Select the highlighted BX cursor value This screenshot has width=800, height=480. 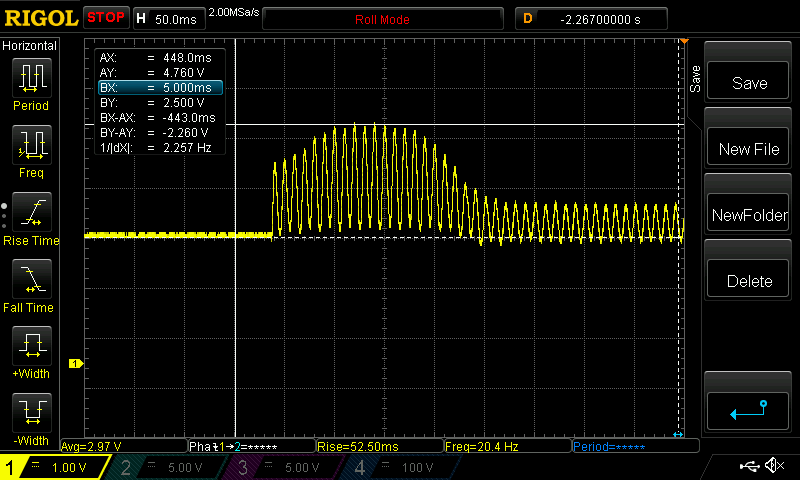pyautogui.click(x=159, y=87)
